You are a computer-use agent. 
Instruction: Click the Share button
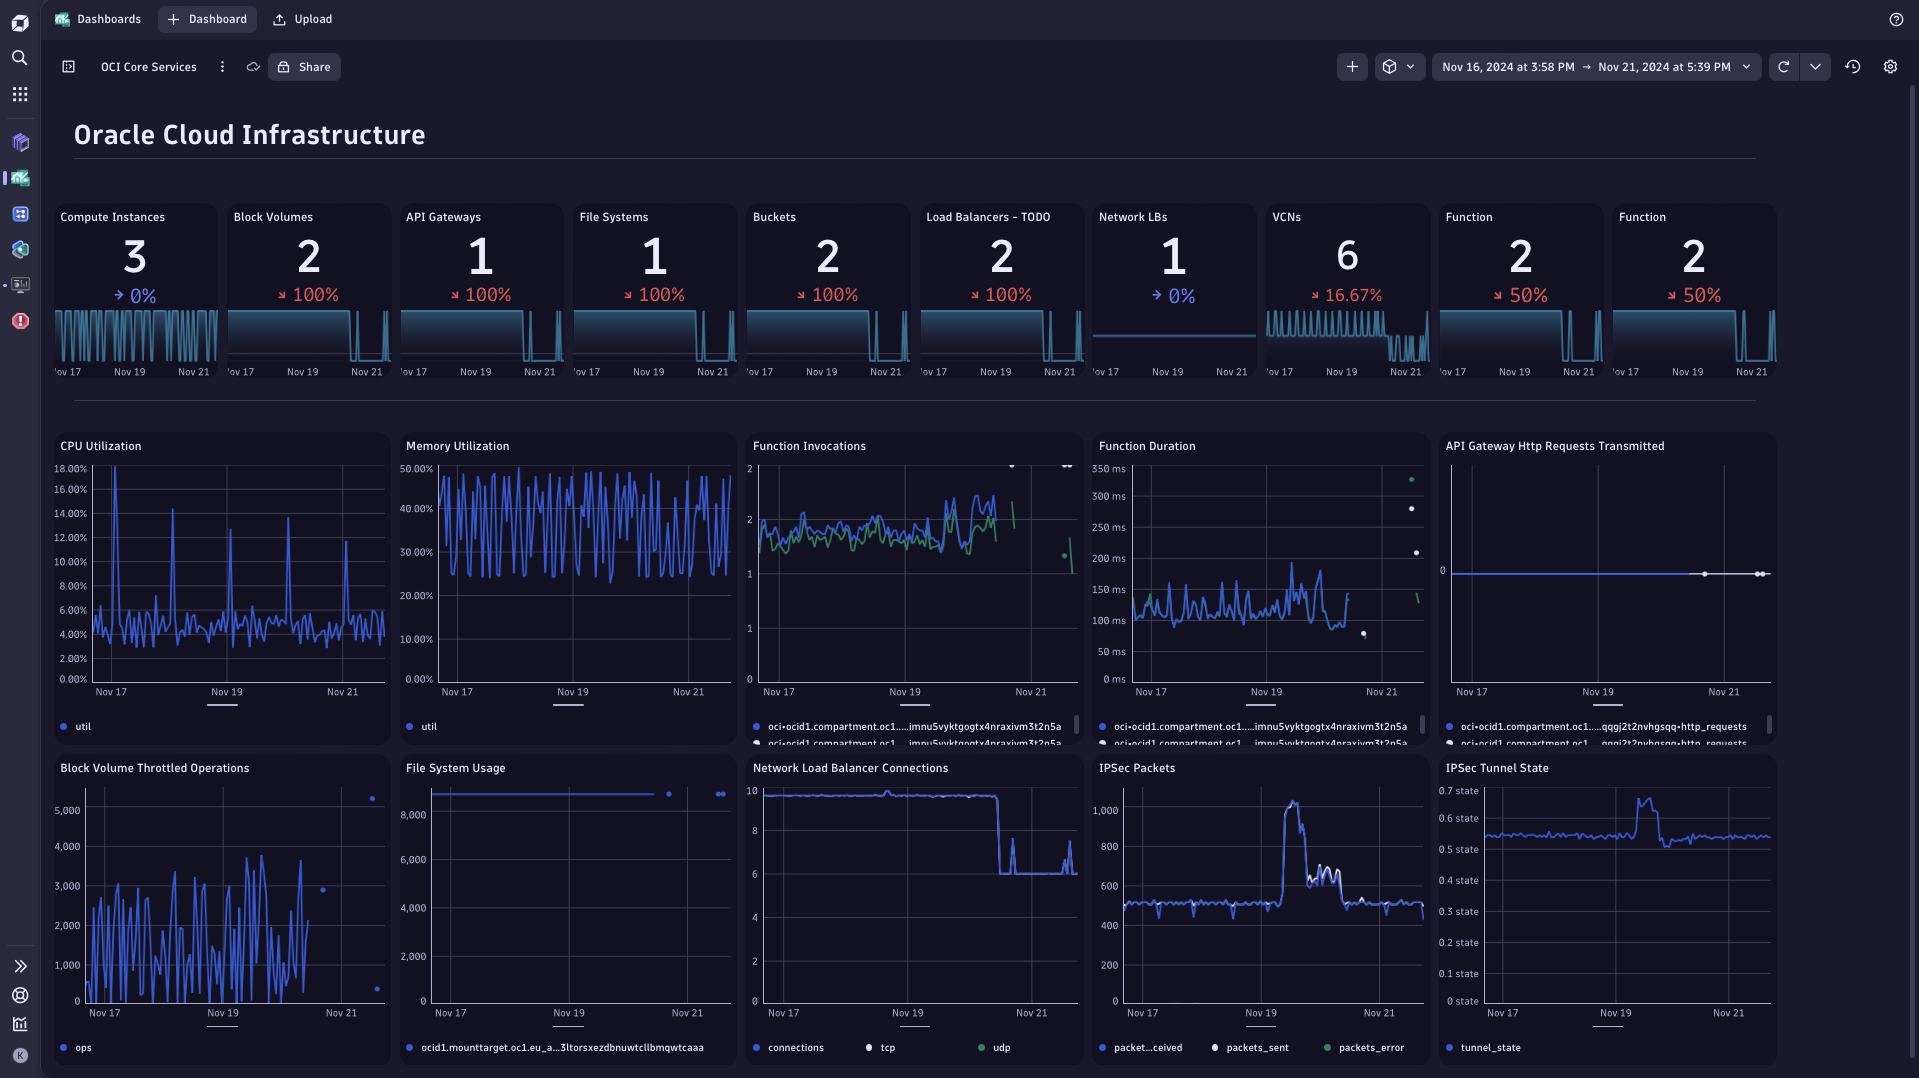point(304,67)
